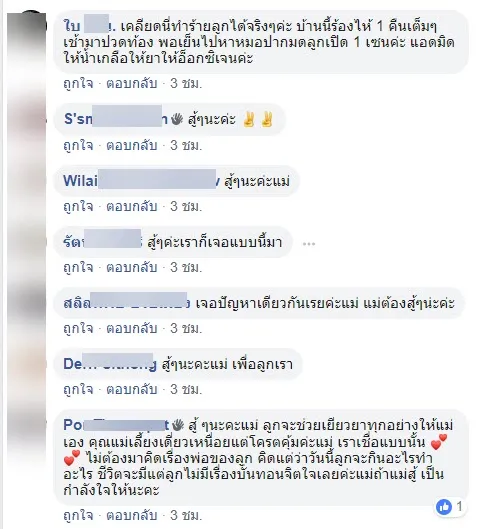
Task: Reply to the first comment with ตอบกลับ
Action: (x=132, y=83)
